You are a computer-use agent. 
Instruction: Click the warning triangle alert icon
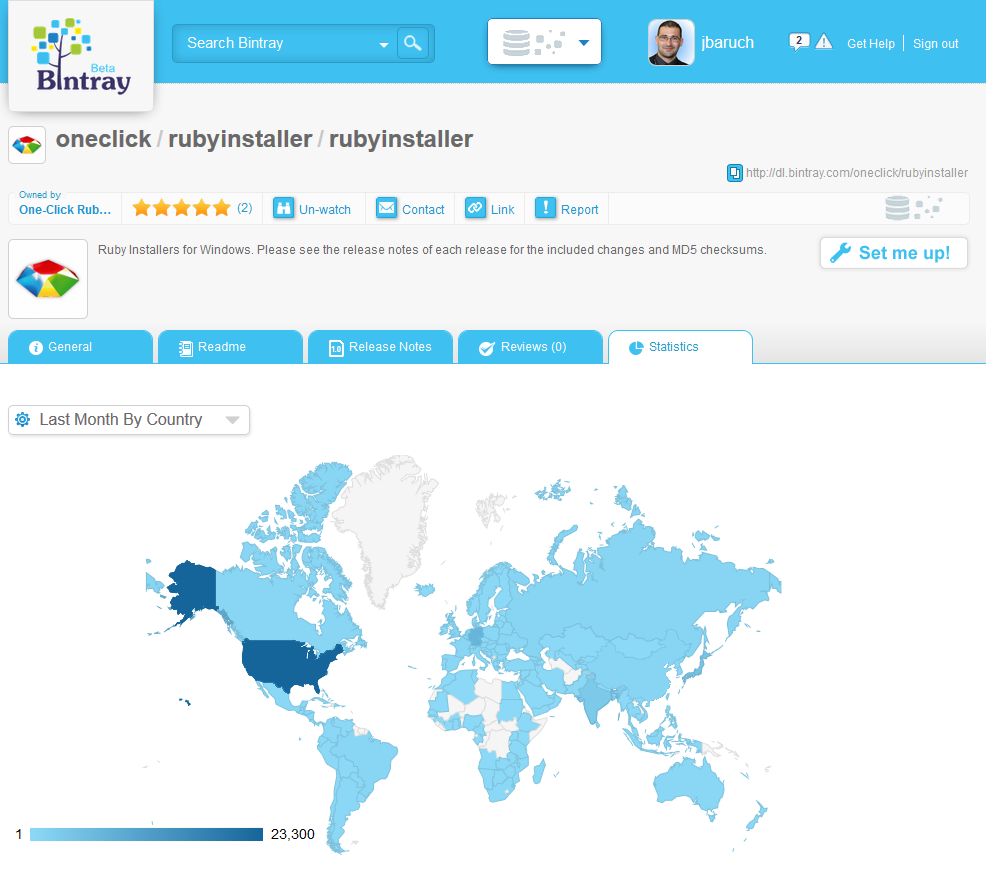824,42
